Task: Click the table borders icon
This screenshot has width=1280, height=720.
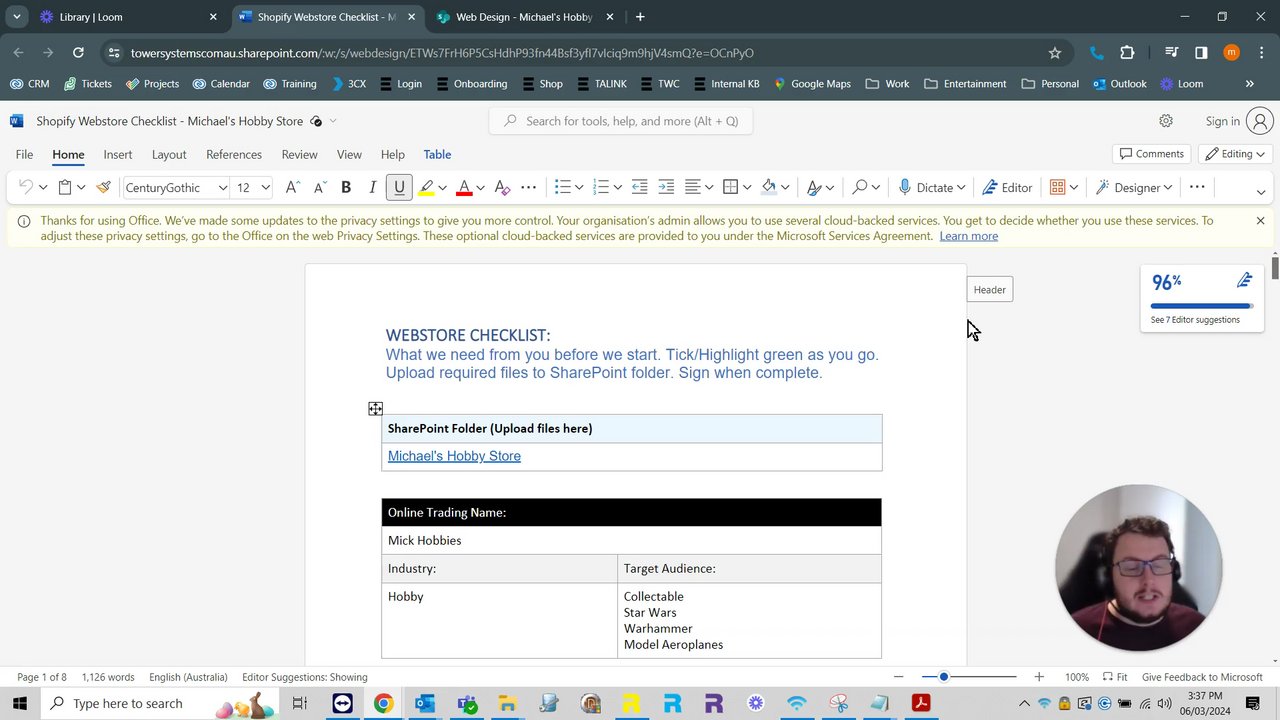Action: click(731, 187)
